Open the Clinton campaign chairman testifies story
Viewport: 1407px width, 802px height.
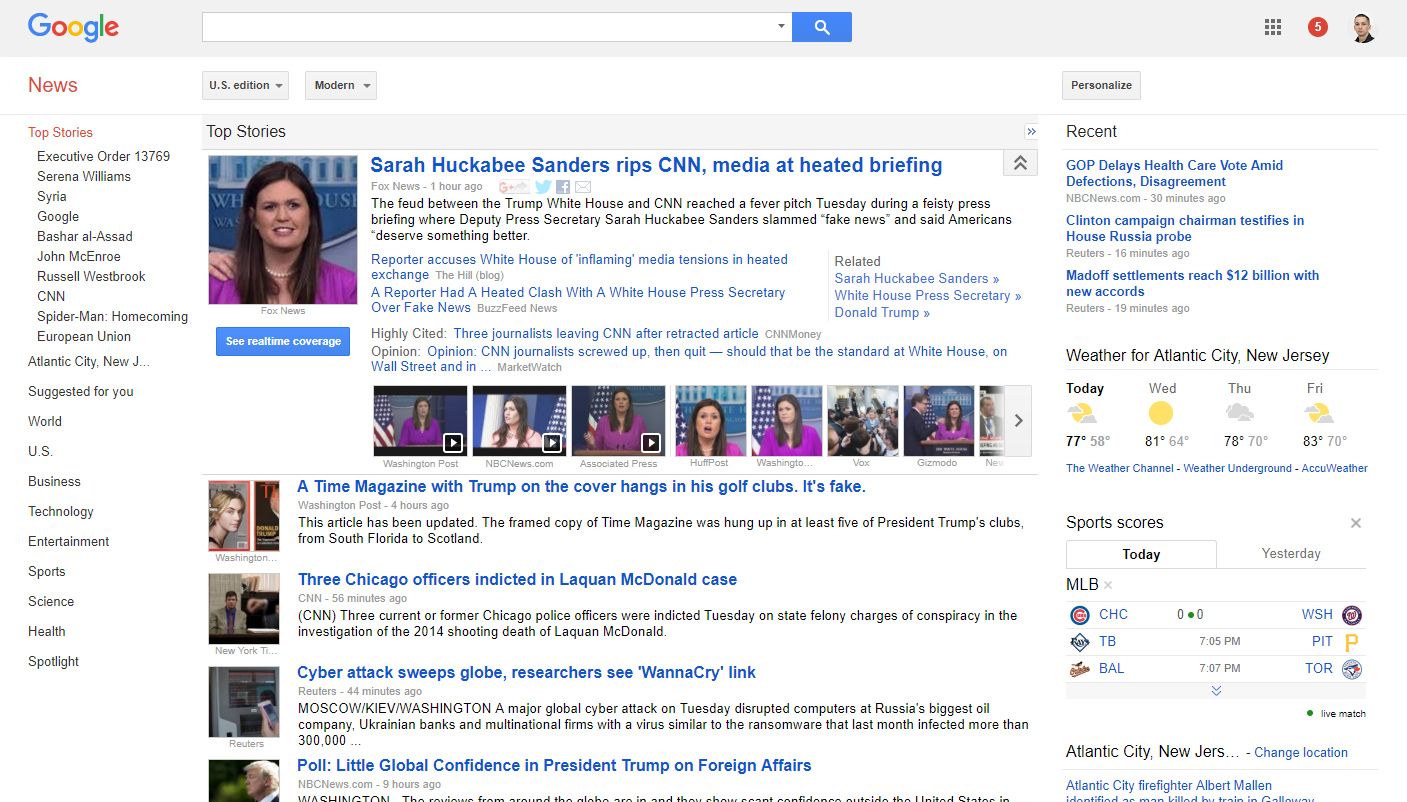pos(1185,229)
